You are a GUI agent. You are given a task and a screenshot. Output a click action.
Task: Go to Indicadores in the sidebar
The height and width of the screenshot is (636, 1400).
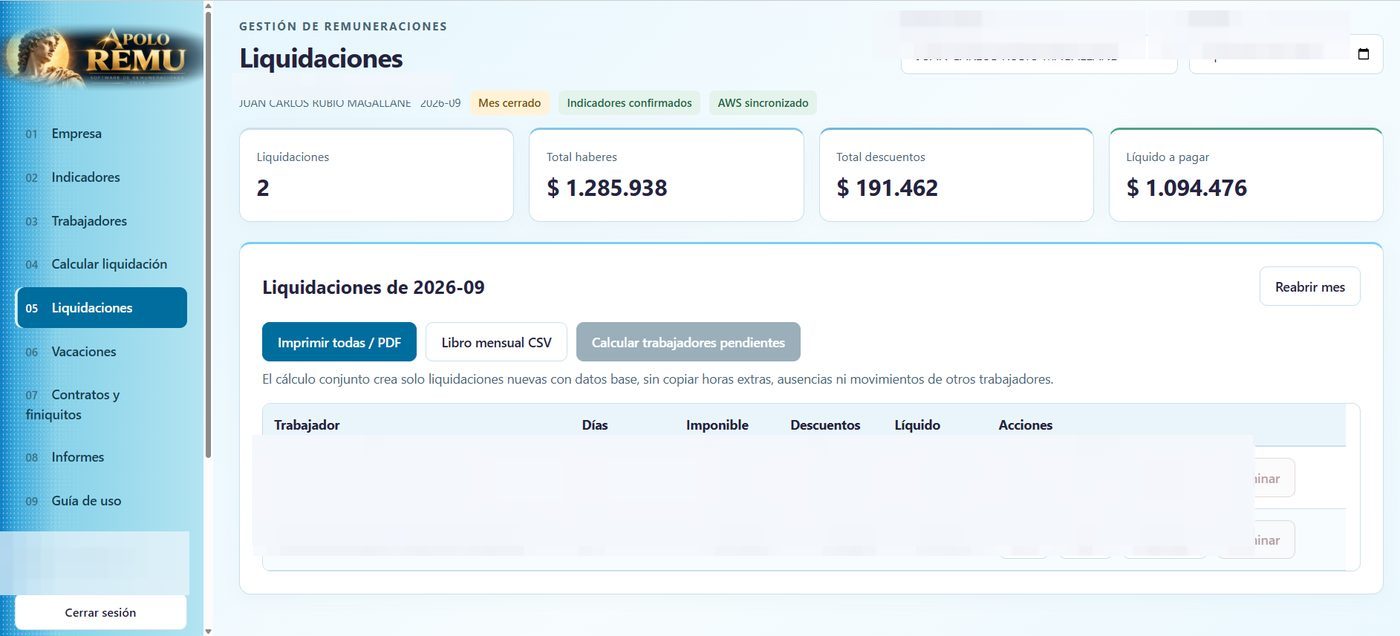101,177
